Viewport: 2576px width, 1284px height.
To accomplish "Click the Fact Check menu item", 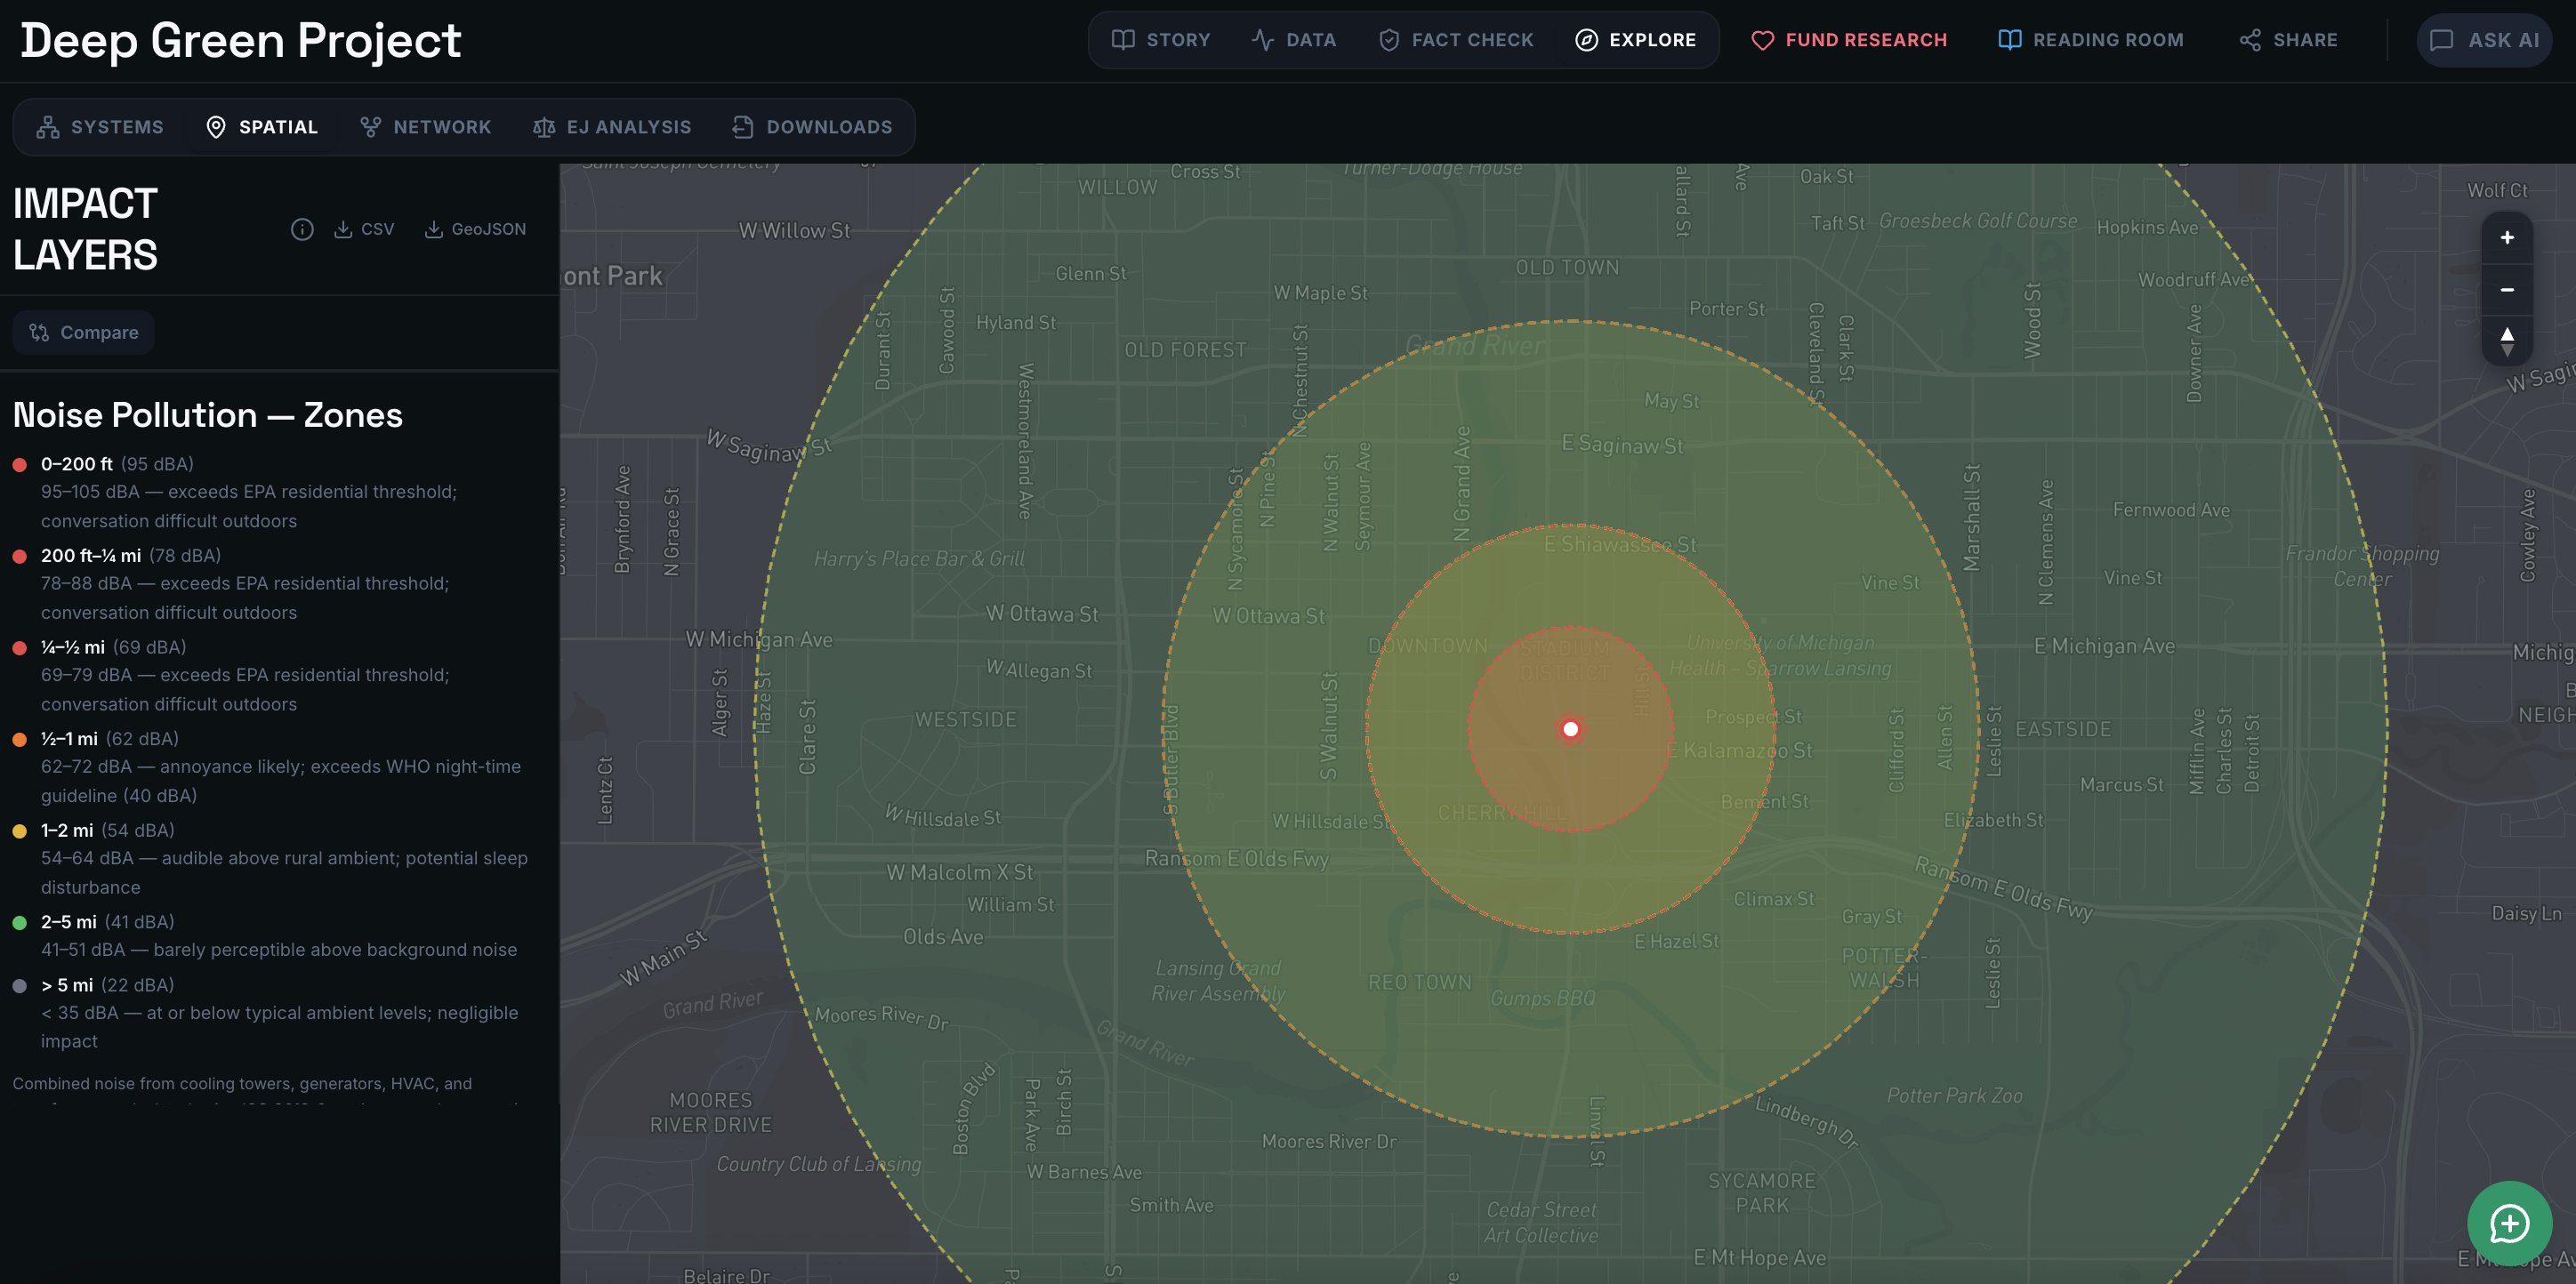I will pyautogui.click(x=1455, y=40).
